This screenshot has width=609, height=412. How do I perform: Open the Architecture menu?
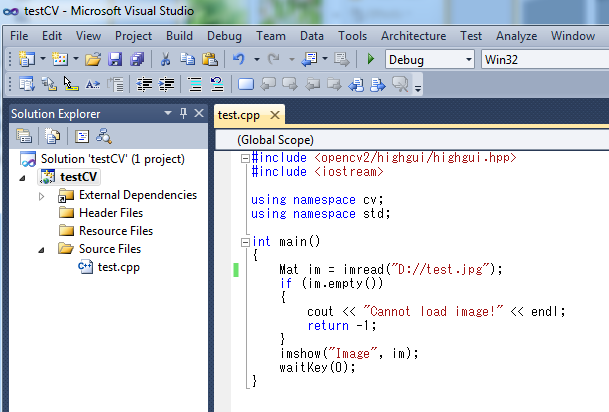coord(413,36)
